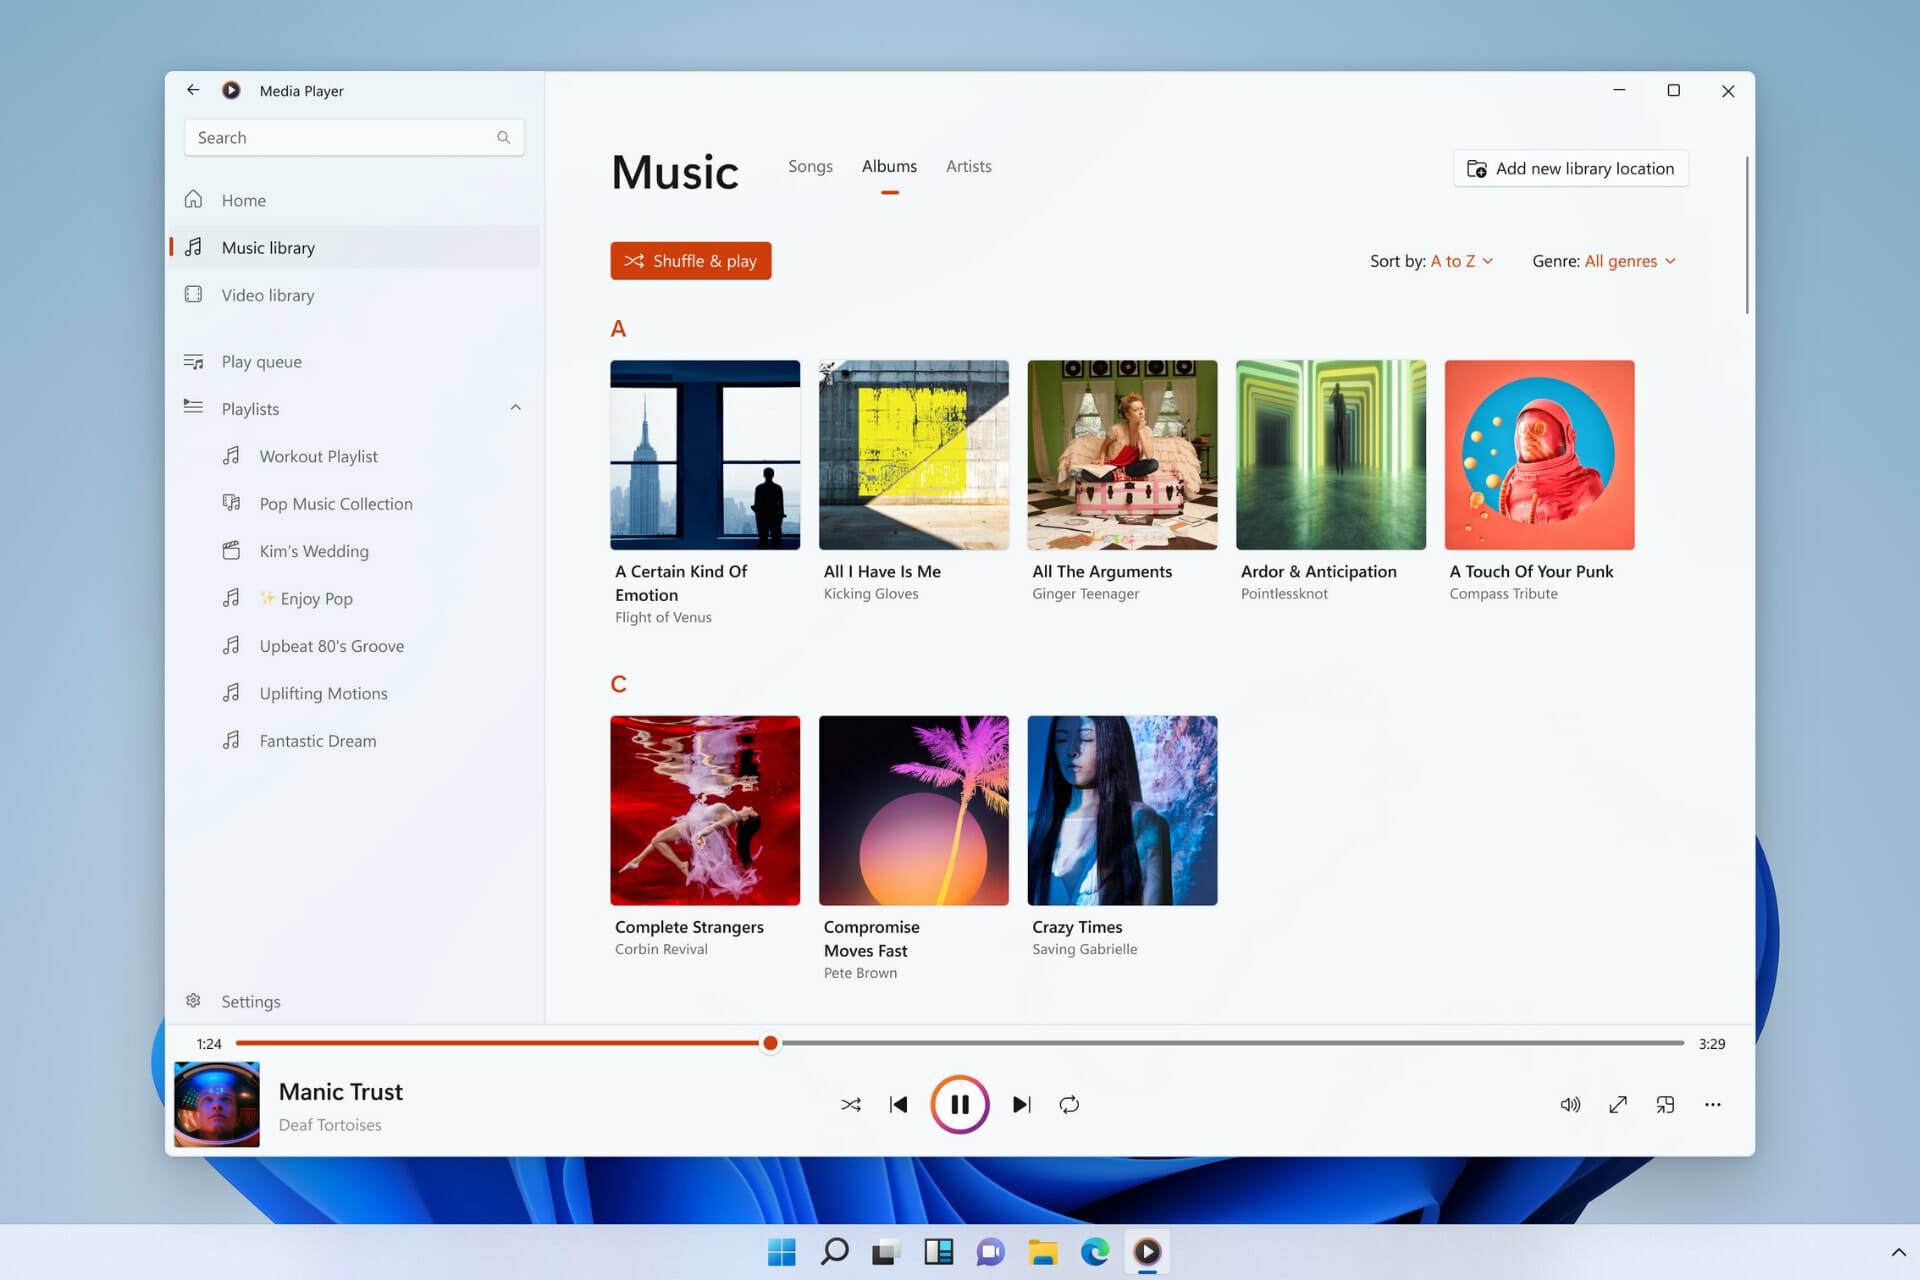The height and width of the screenshot is (1280, 1920).
Task: Enable repeat mode
Action: pos(1069,1104)
